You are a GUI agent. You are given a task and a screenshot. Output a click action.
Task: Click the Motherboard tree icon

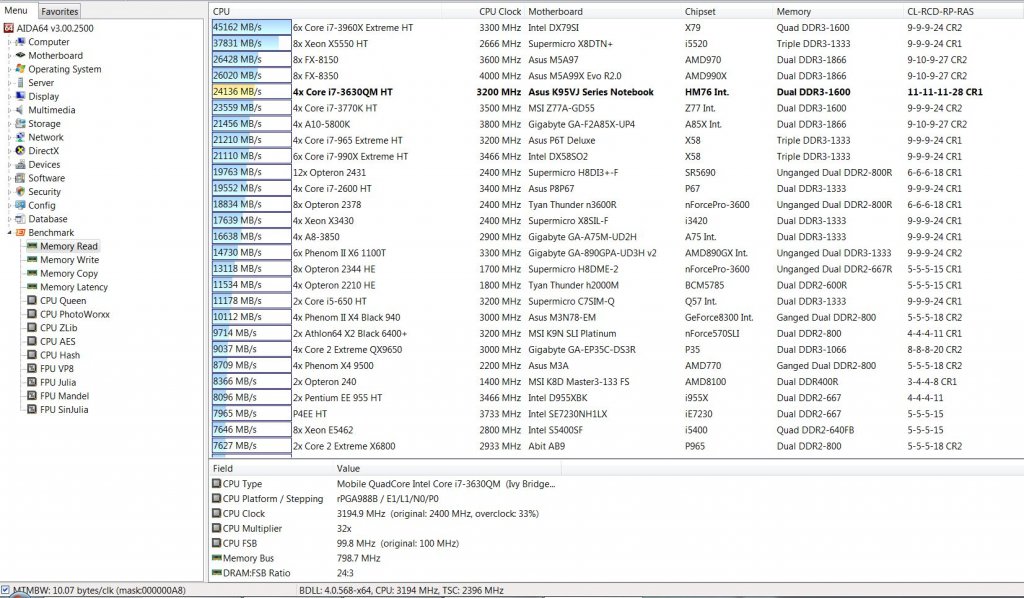[20, 55]
